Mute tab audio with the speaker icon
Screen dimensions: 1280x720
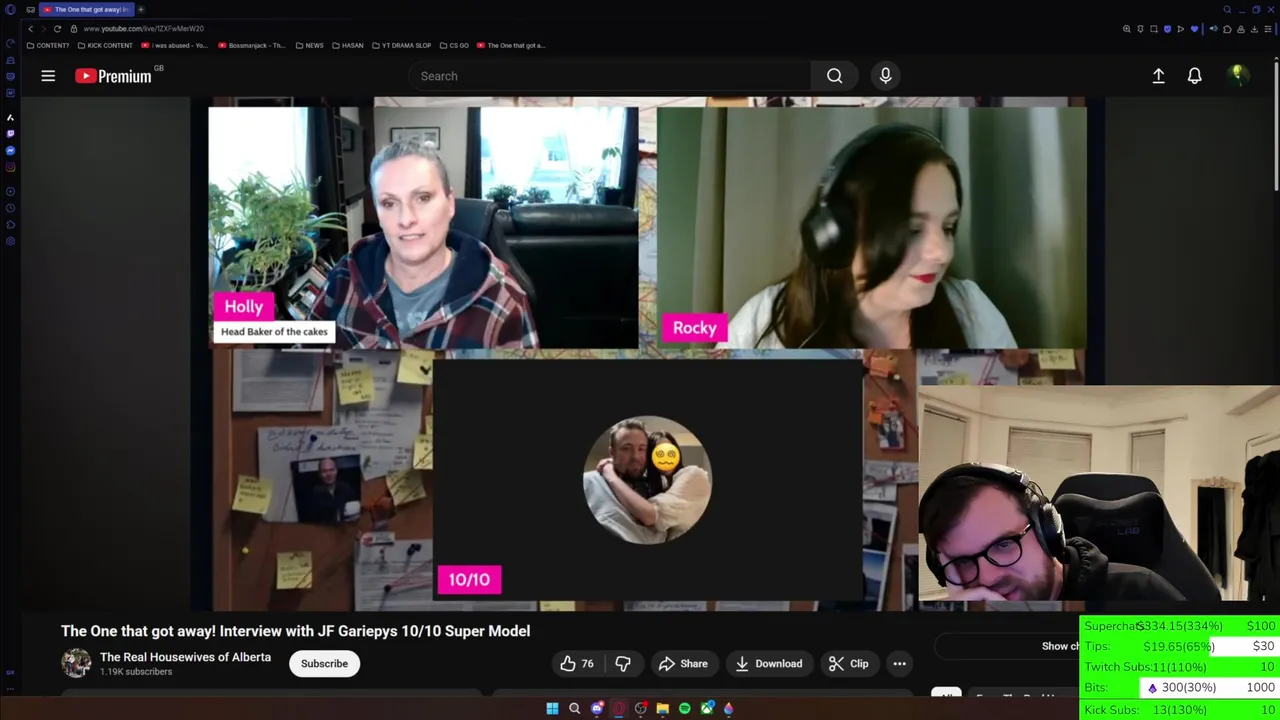(x=1213, y=29)
